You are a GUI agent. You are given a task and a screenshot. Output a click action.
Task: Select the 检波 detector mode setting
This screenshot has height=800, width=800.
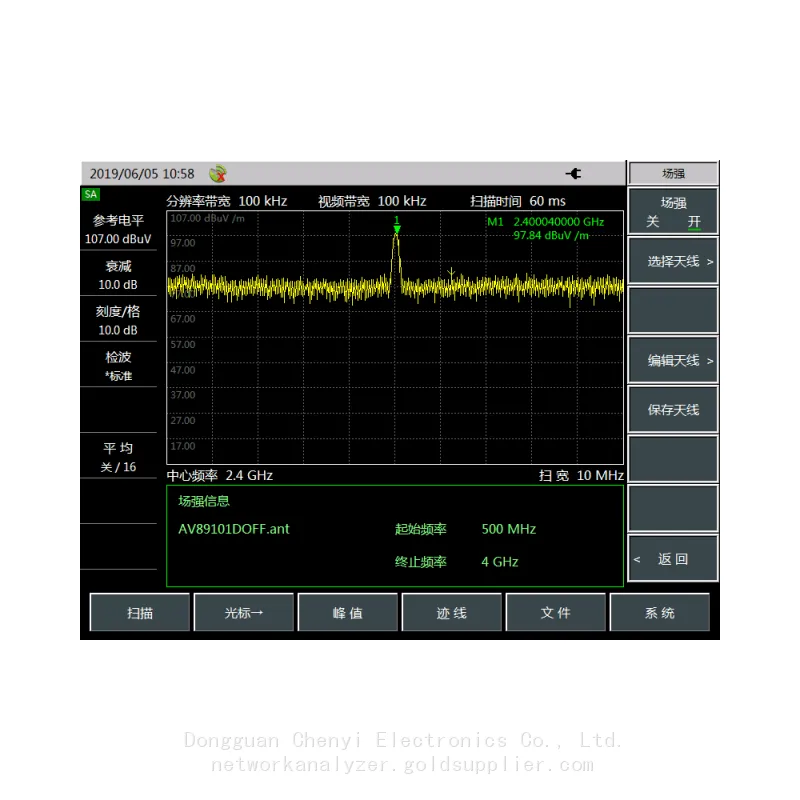click(x=118, y=365)
